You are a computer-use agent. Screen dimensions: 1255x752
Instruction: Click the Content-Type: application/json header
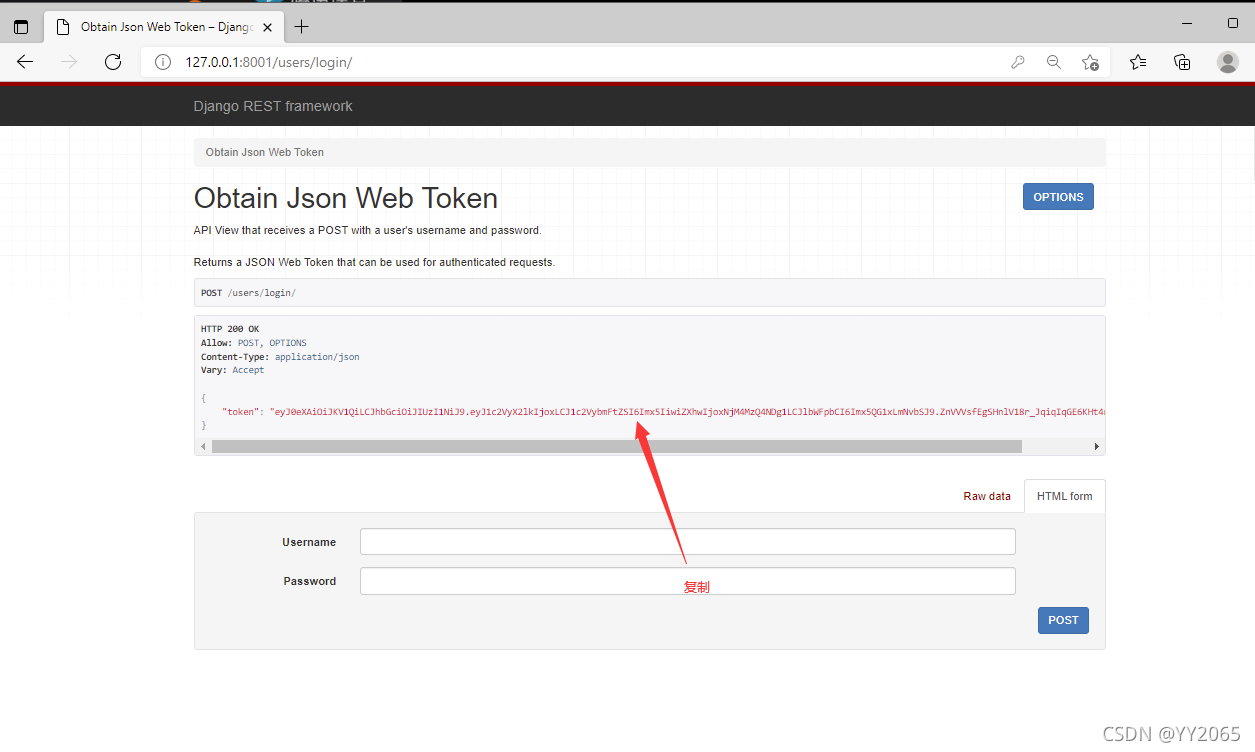pos(280,357)
